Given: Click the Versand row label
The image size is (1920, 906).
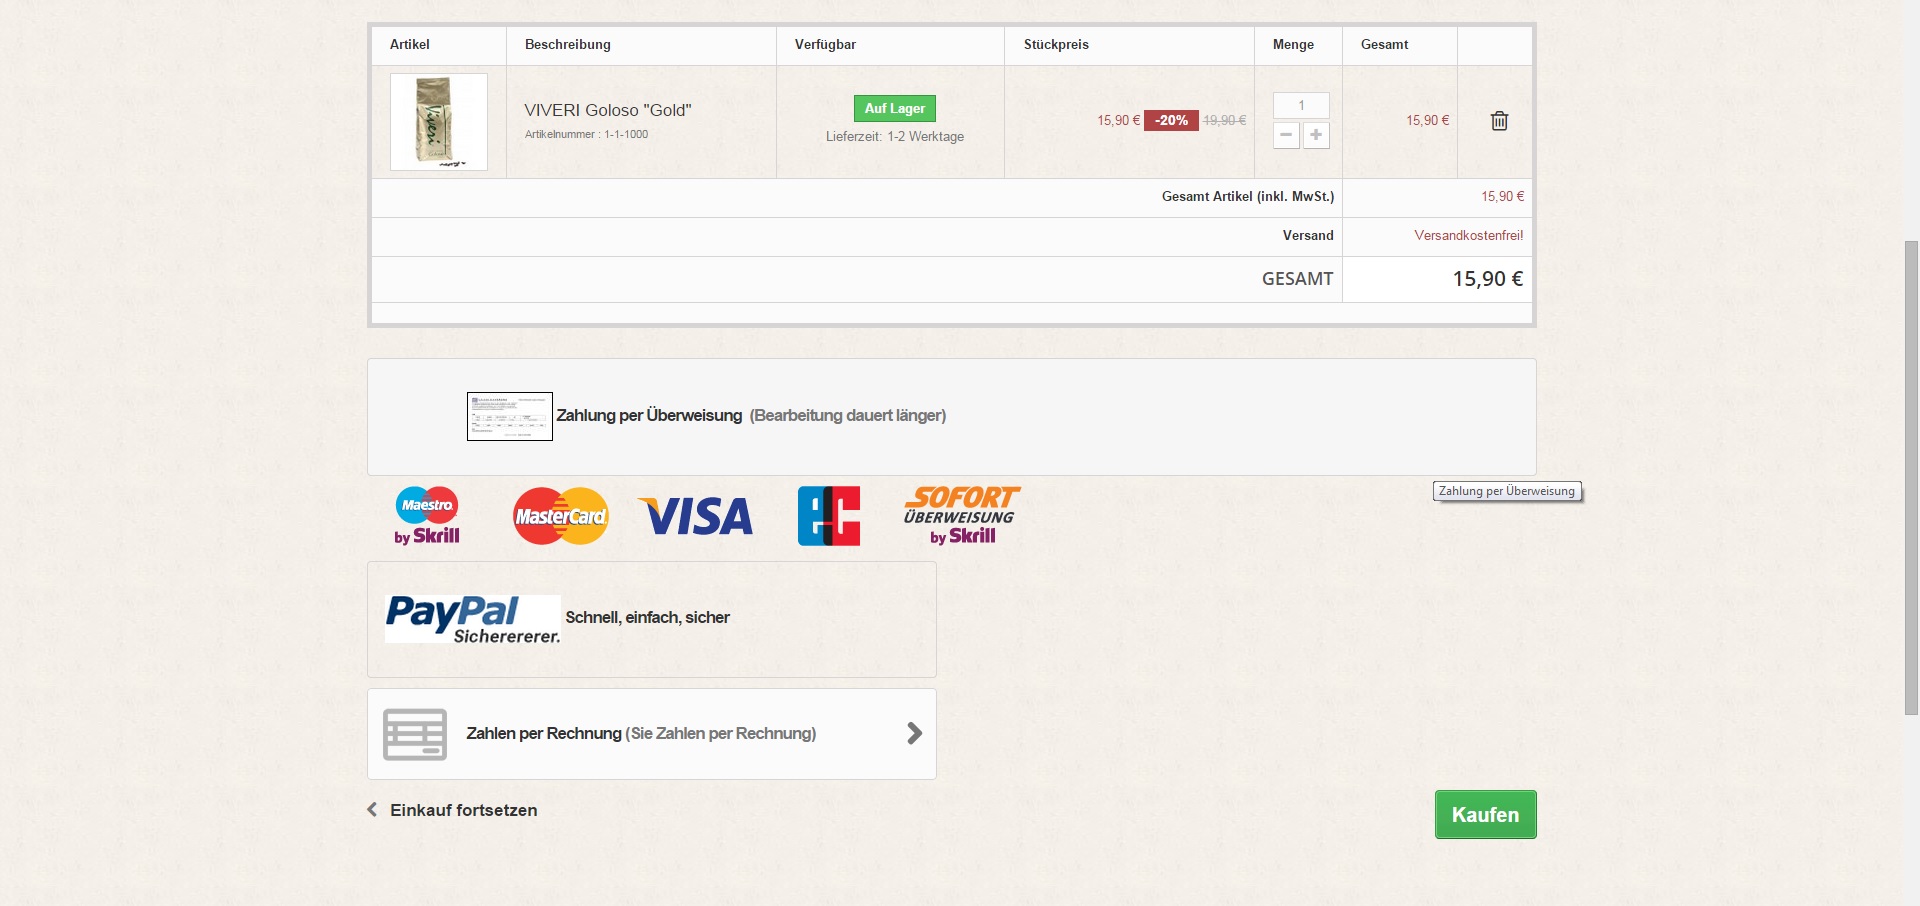Looking at the screenshot, I should (1308, 236).
